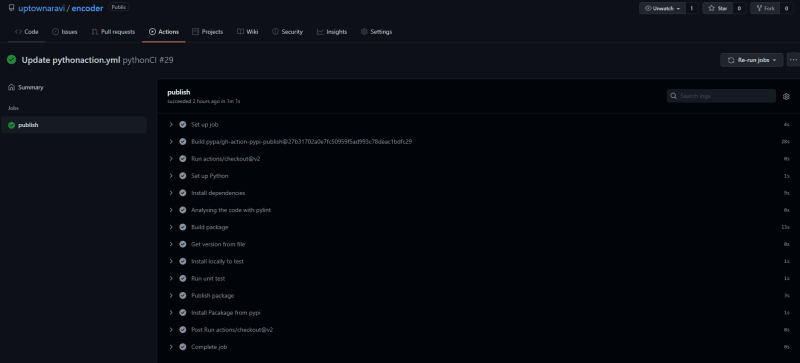The height and width of the screenshot is (363, 800).
Task: Focus the Search logs field
Action: point(721,96)
